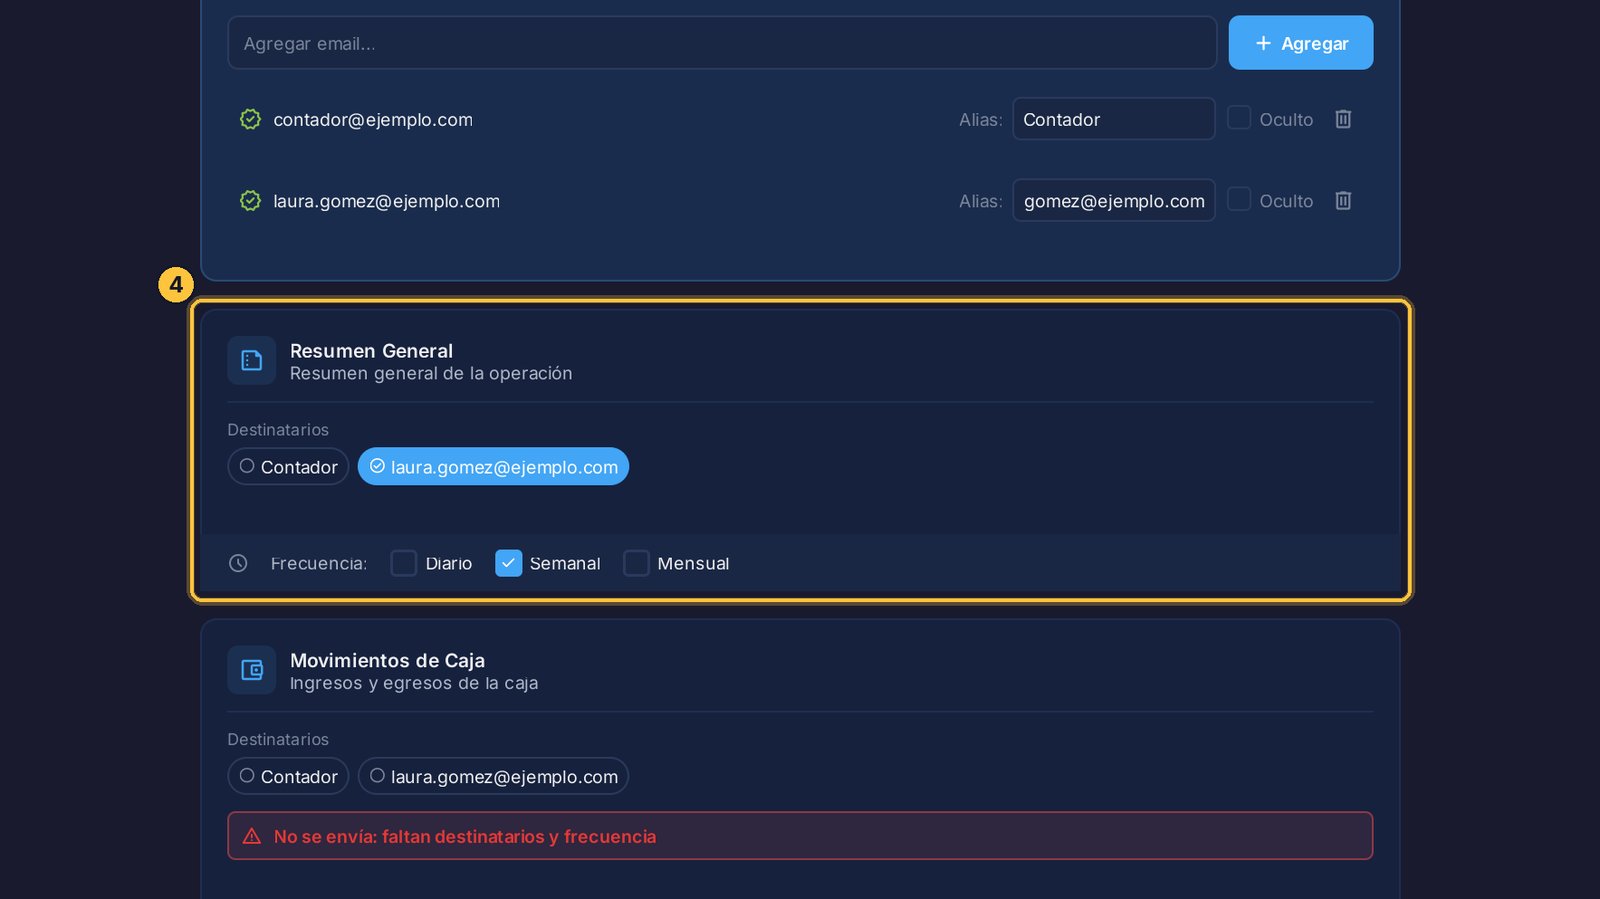Click the contador@ejemplo.com address text

373,120
